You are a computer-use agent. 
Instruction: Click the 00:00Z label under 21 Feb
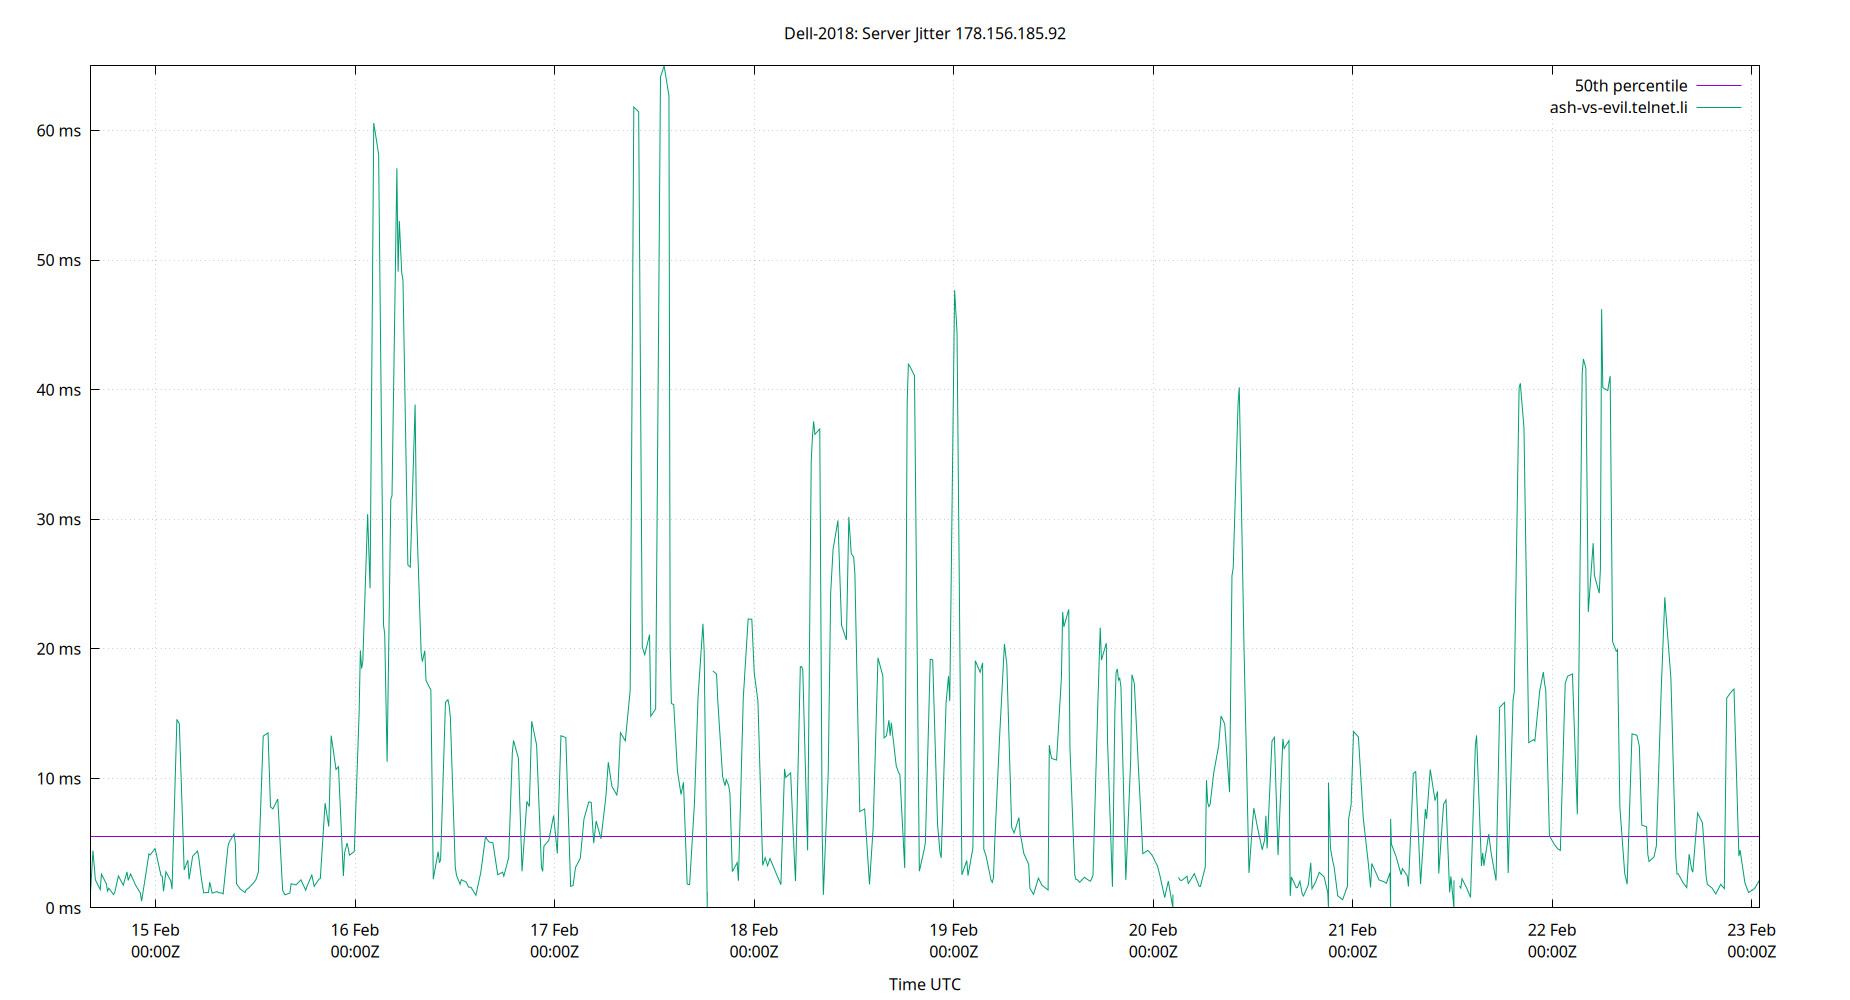1355,952
